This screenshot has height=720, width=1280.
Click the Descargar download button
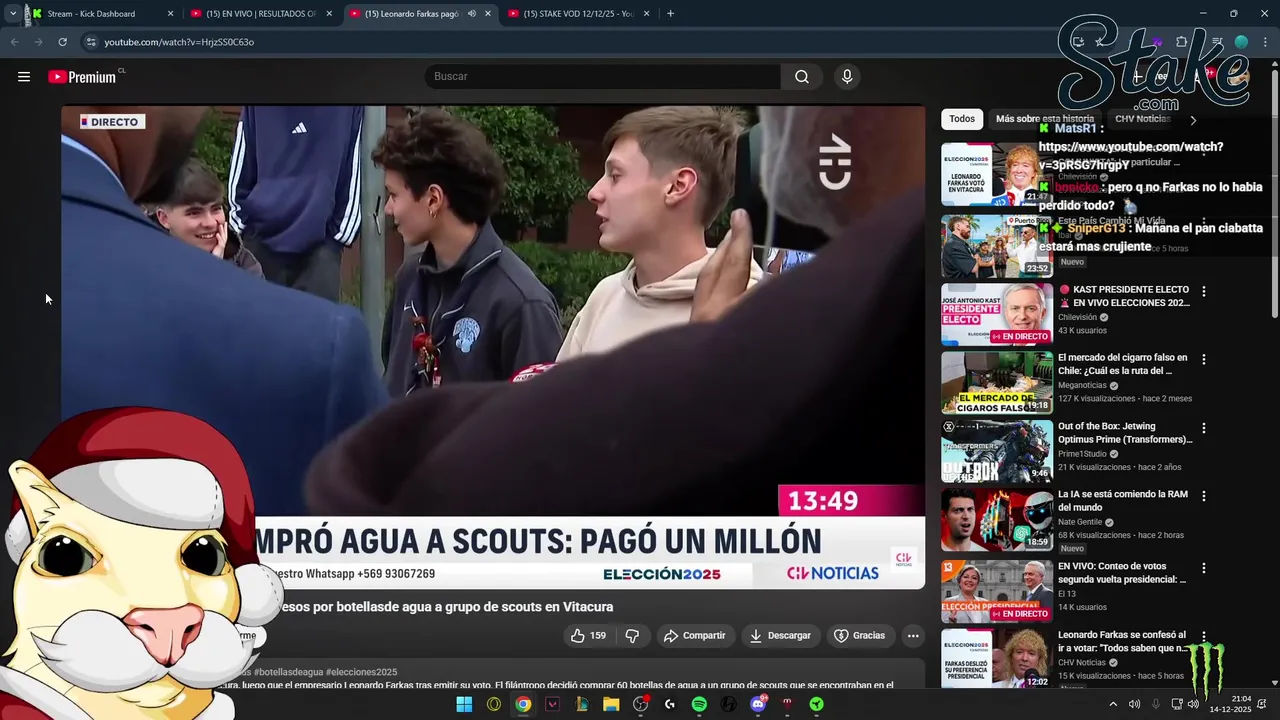(780, 636)
